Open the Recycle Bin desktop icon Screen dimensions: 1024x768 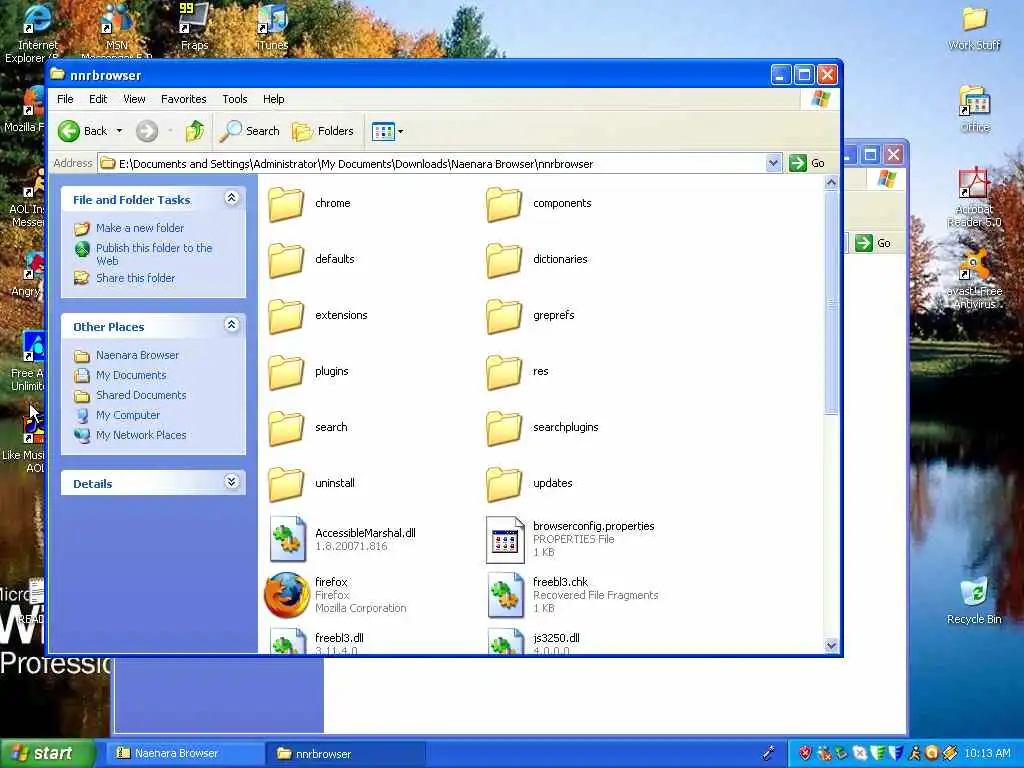coord(974,600)
